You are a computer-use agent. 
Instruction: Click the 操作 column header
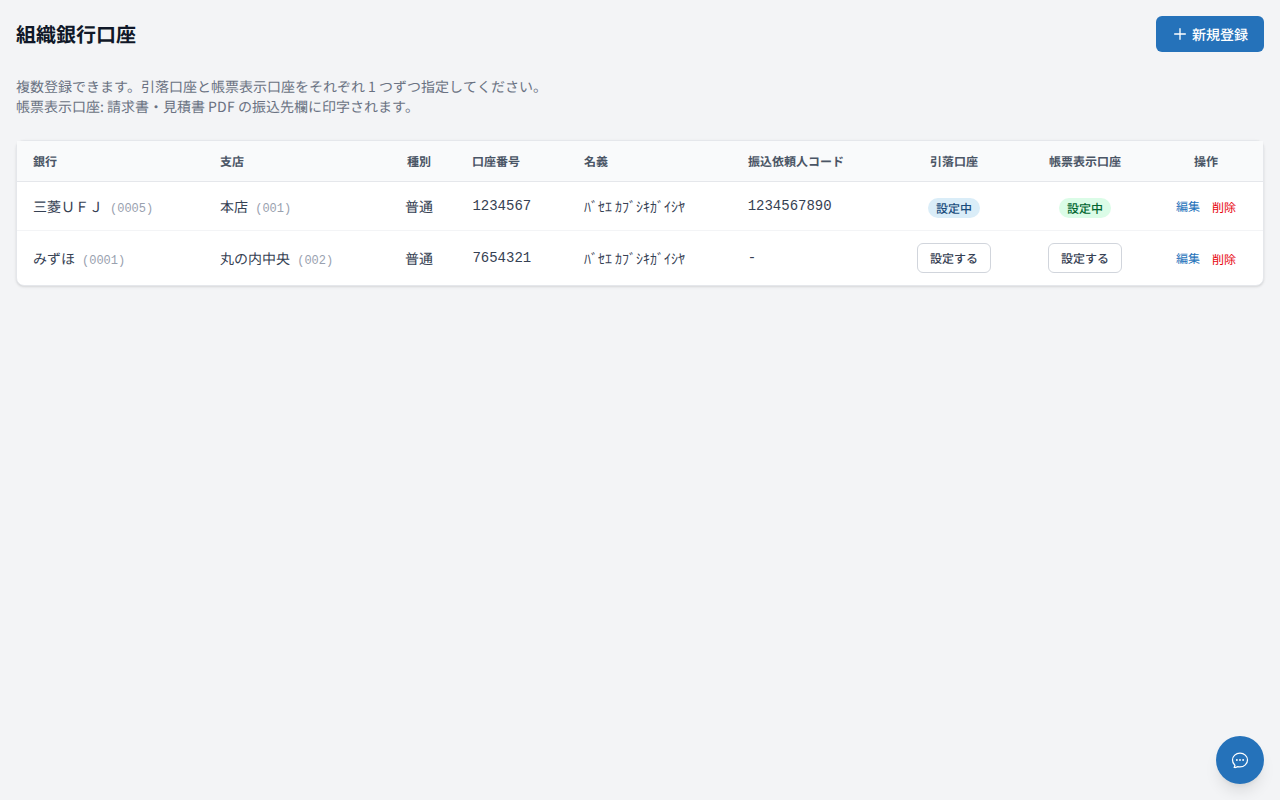[1206, 161]
